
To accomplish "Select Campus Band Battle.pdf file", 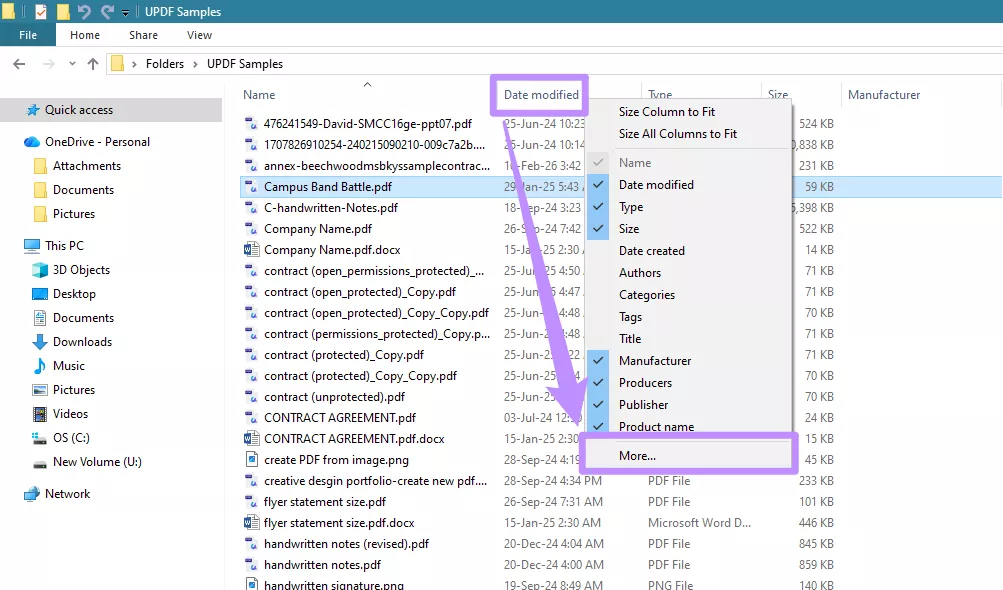I will click(x=328, y=187).
